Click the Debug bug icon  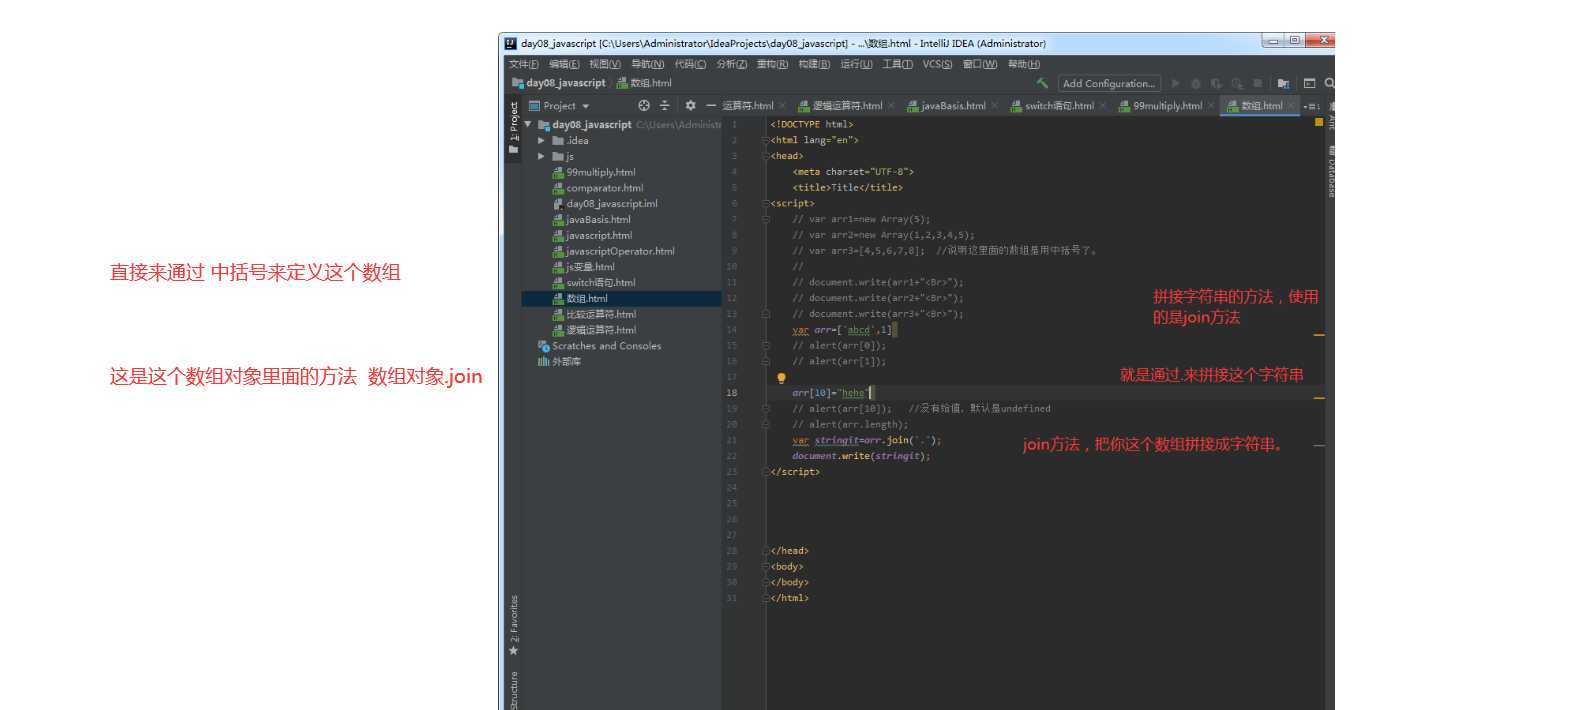[1195, 83]
